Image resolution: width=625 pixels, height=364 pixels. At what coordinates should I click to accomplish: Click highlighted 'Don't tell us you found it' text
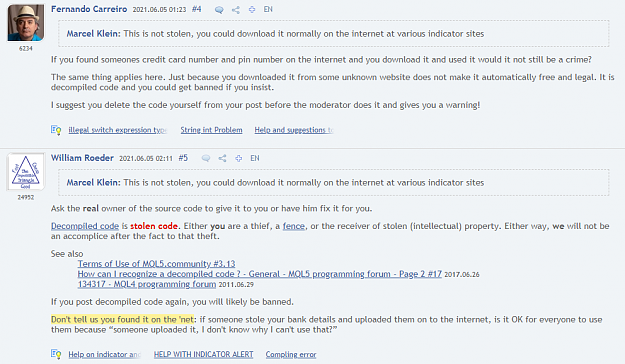click(x=122, y=319)
